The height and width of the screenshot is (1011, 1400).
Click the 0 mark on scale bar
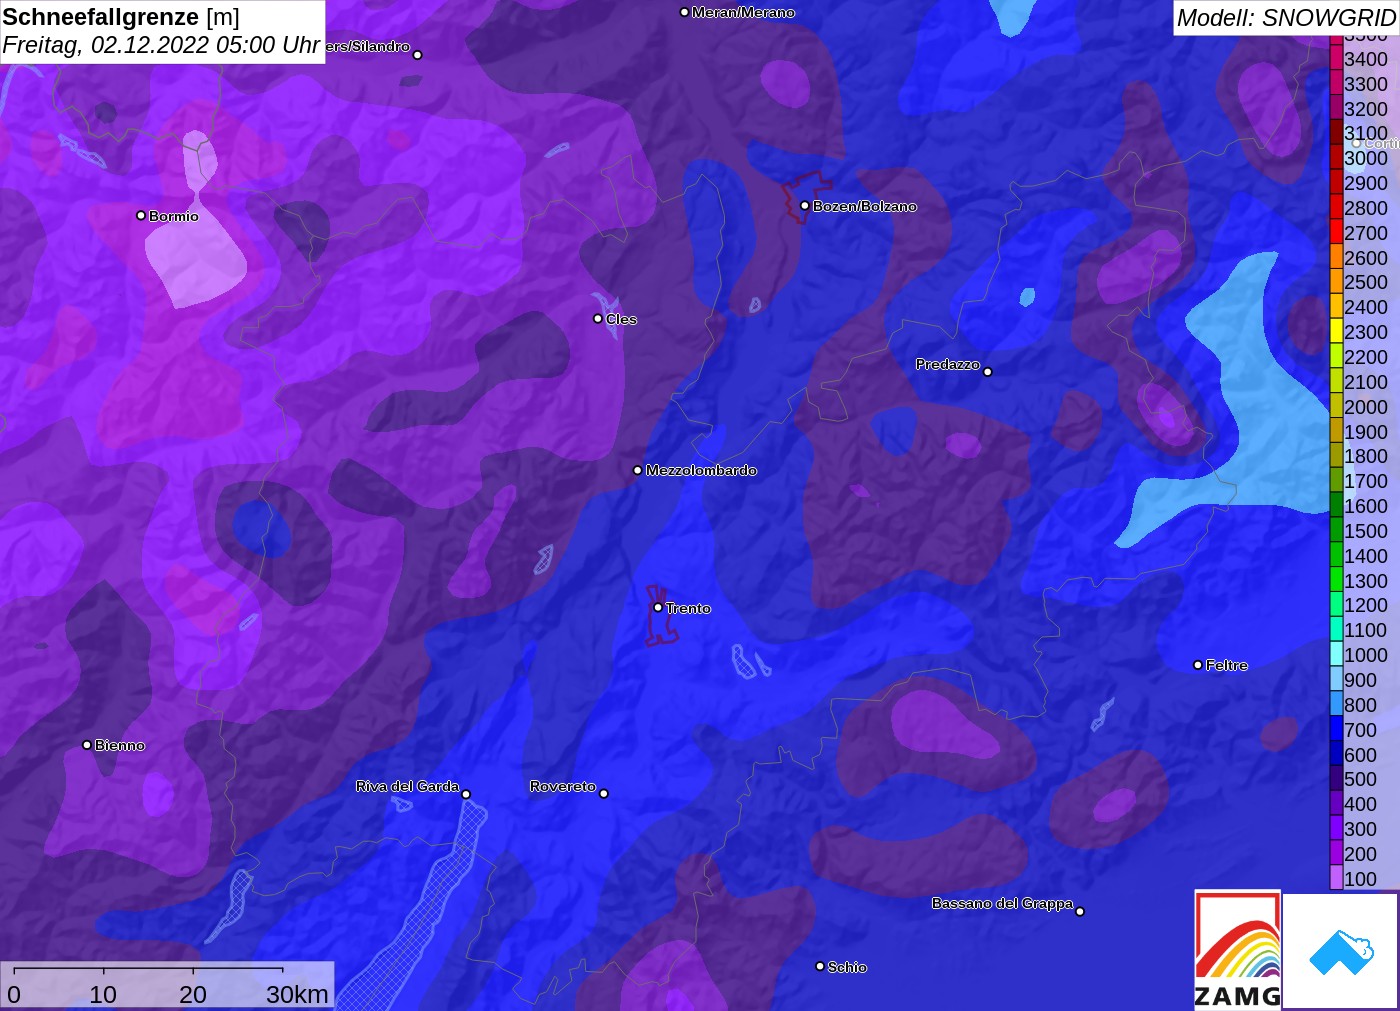click(x=14, y=994)
